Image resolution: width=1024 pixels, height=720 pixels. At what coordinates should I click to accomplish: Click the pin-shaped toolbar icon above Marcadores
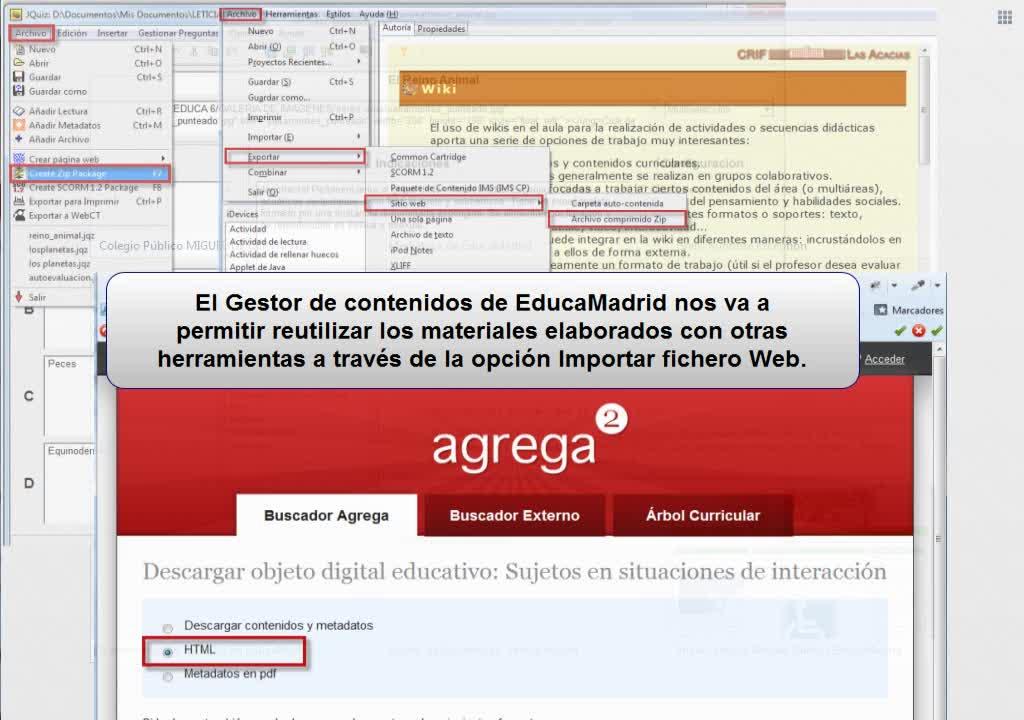[x=918, y=285]
